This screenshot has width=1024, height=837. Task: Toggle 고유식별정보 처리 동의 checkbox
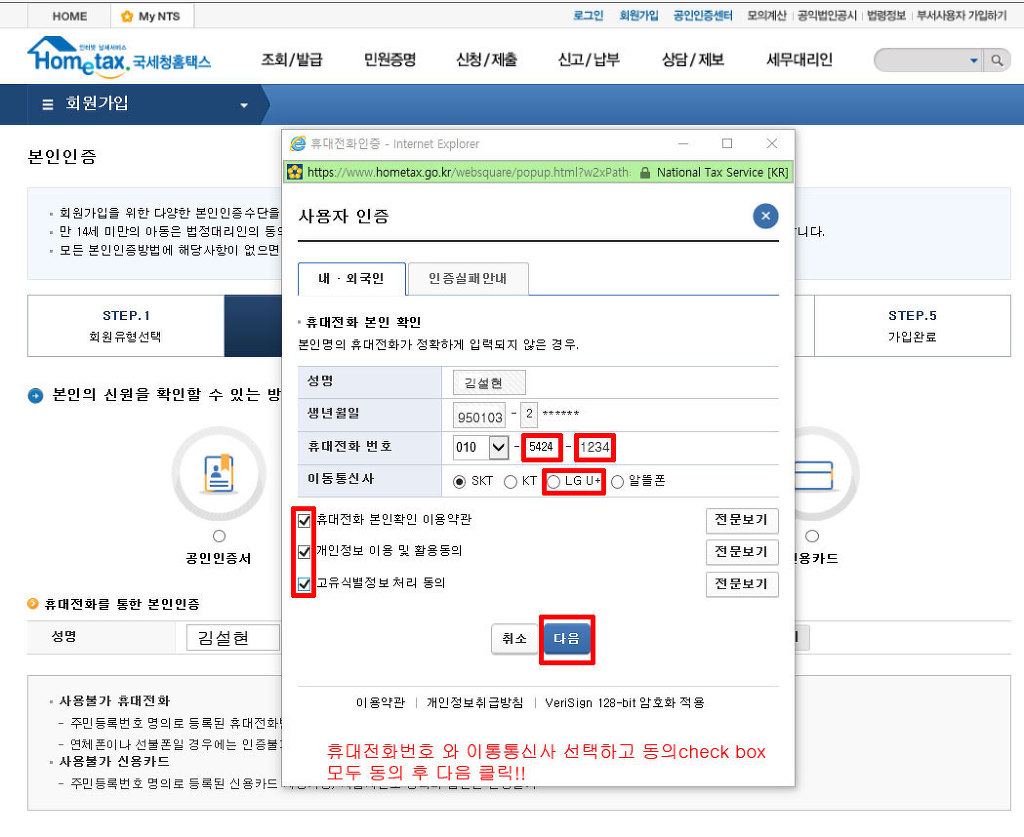tap(304, 584)
